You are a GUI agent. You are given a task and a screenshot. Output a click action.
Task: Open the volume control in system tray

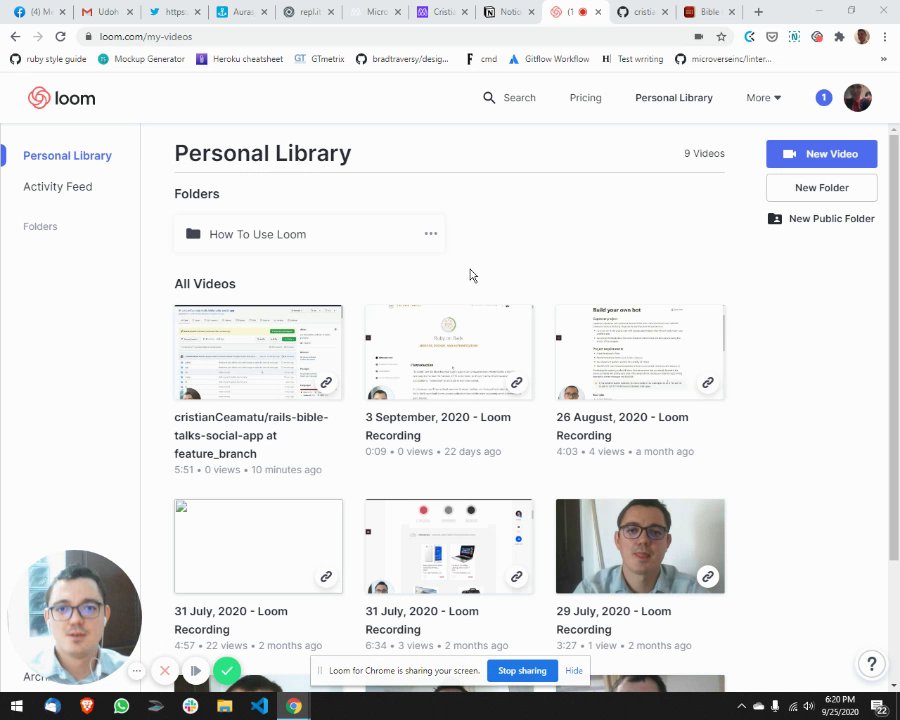coord(809,706)
